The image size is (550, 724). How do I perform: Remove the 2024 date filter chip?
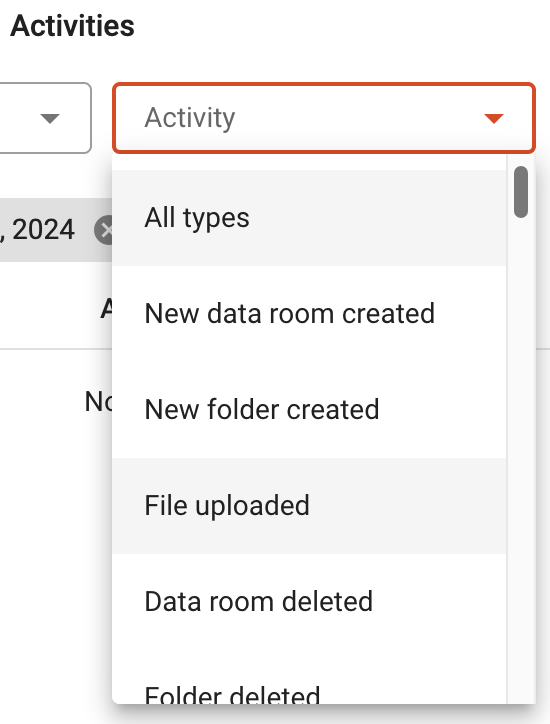pyautogui.click(x=104, y=229)
